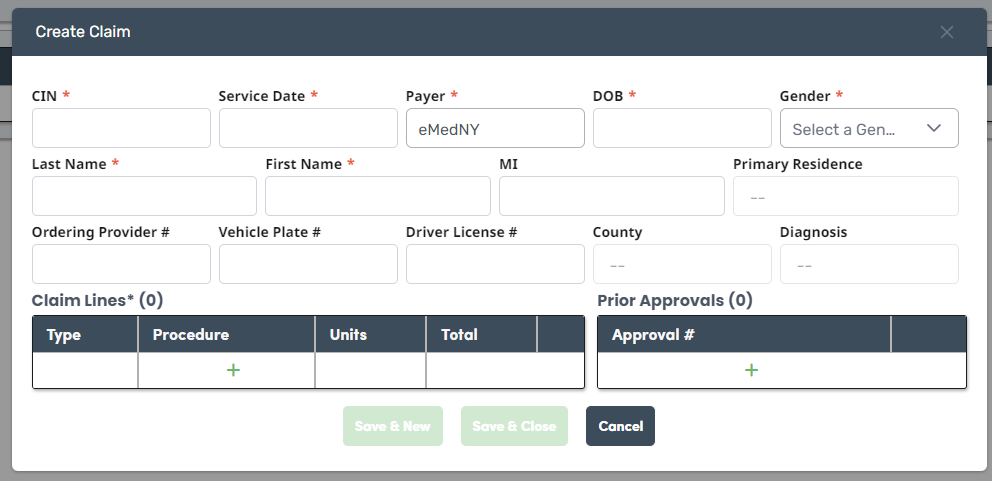Click the Payer field showing eMedNY
This screenshot has height=481, width=992.
495,128
